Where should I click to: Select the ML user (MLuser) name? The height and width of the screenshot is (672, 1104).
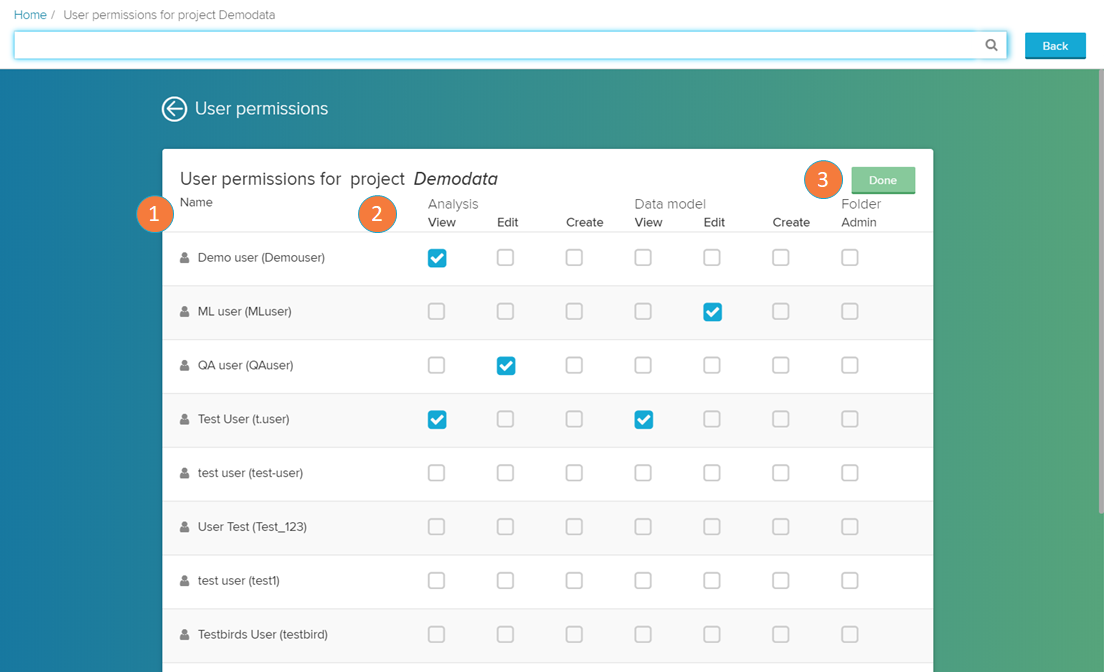point(244,312)
